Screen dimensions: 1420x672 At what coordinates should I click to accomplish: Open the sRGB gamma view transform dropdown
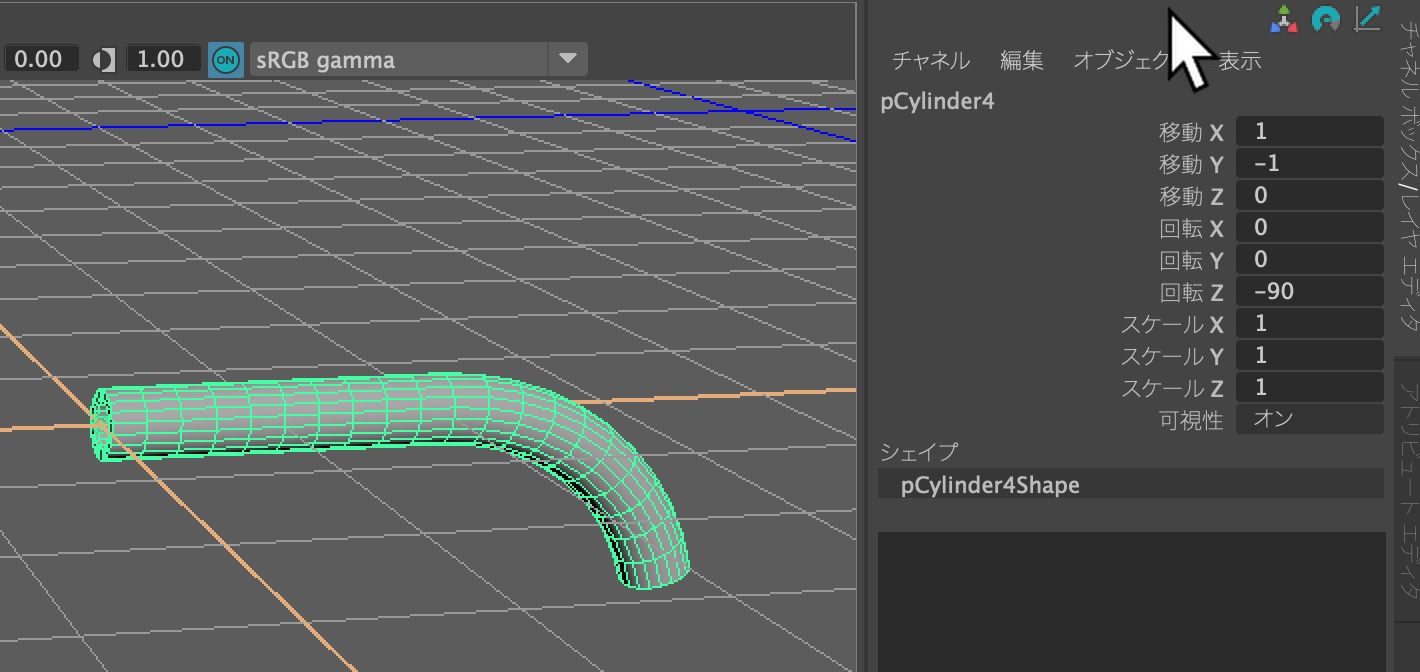pos(417,60)
